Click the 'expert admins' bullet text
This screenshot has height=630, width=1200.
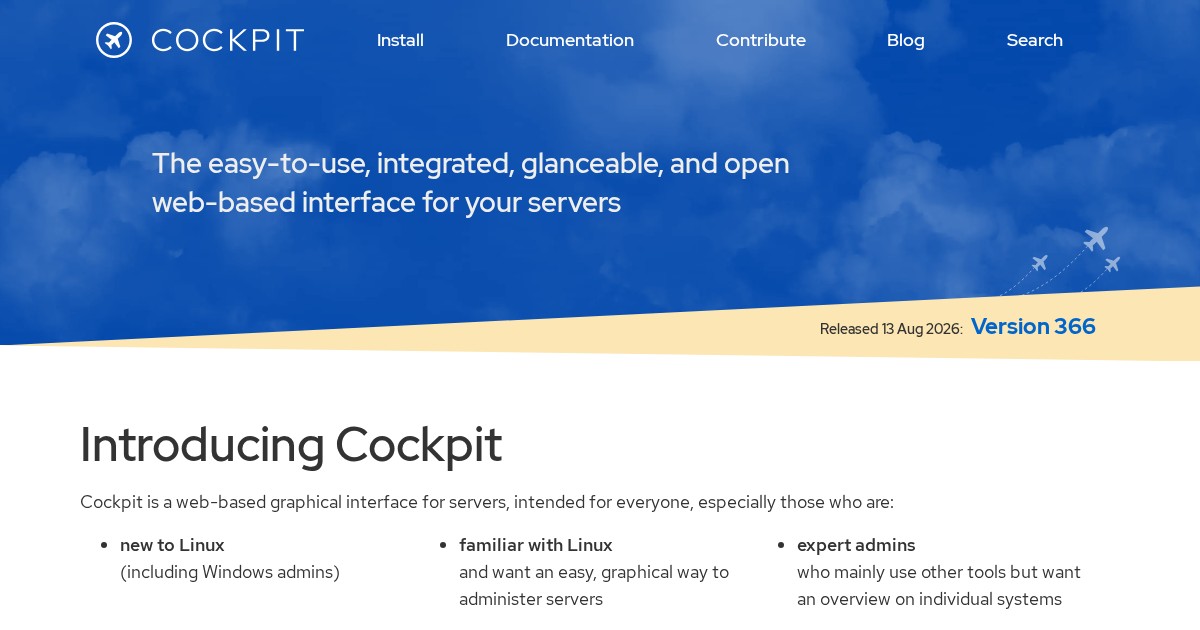[x=856, y=545]
